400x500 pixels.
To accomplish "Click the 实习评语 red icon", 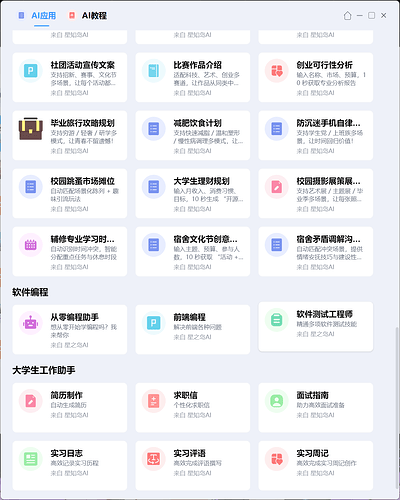I will (x=154, y=459).
